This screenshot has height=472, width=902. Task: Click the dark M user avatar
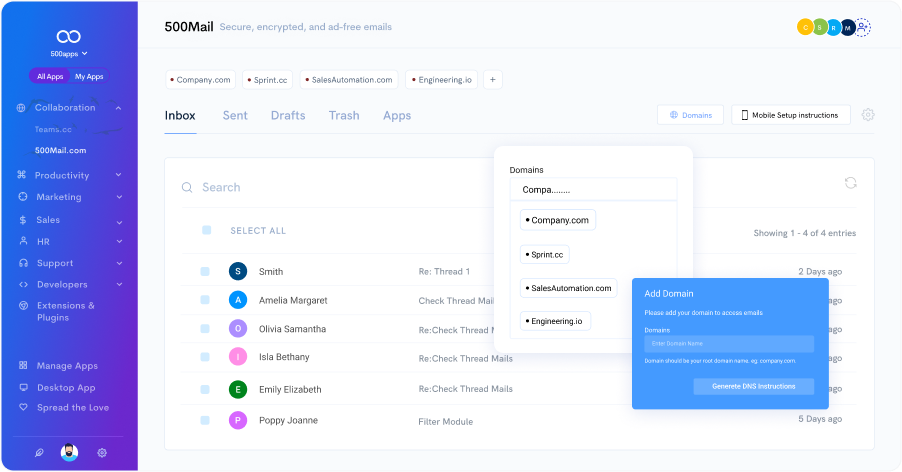(847, 27)
